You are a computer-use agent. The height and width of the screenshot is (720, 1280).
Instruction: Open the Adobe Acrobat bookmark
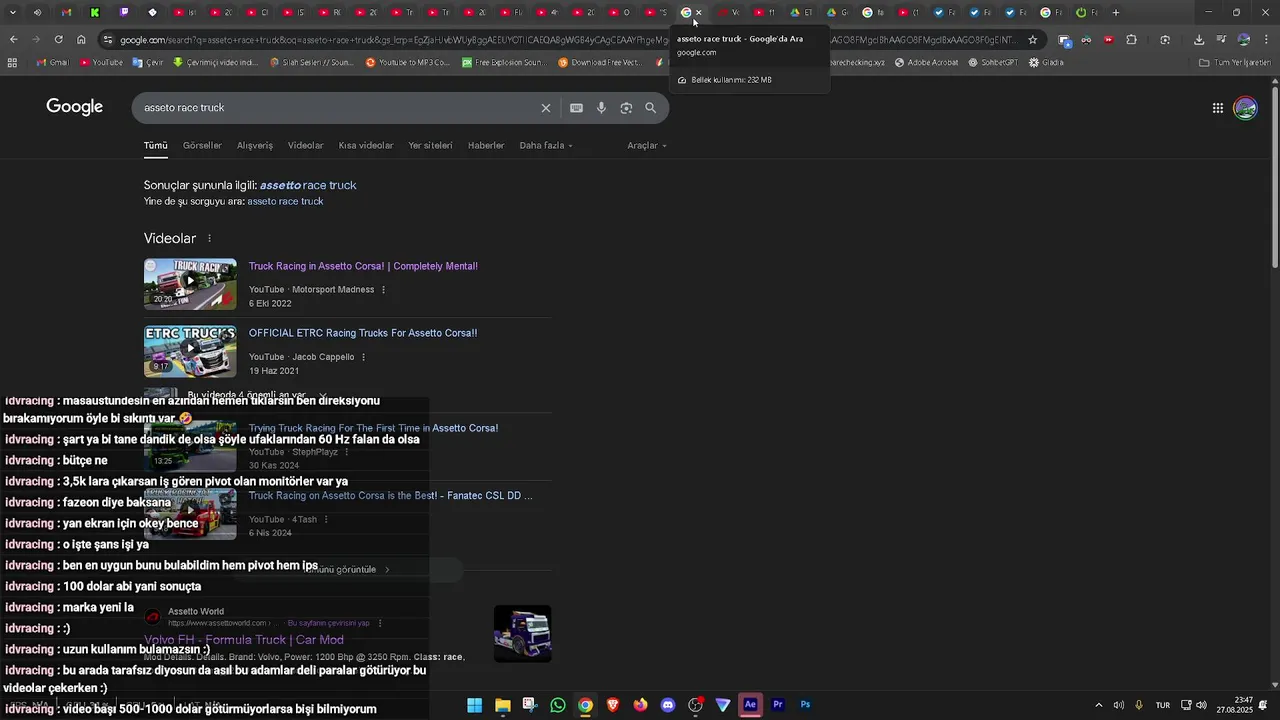(926, 62)
